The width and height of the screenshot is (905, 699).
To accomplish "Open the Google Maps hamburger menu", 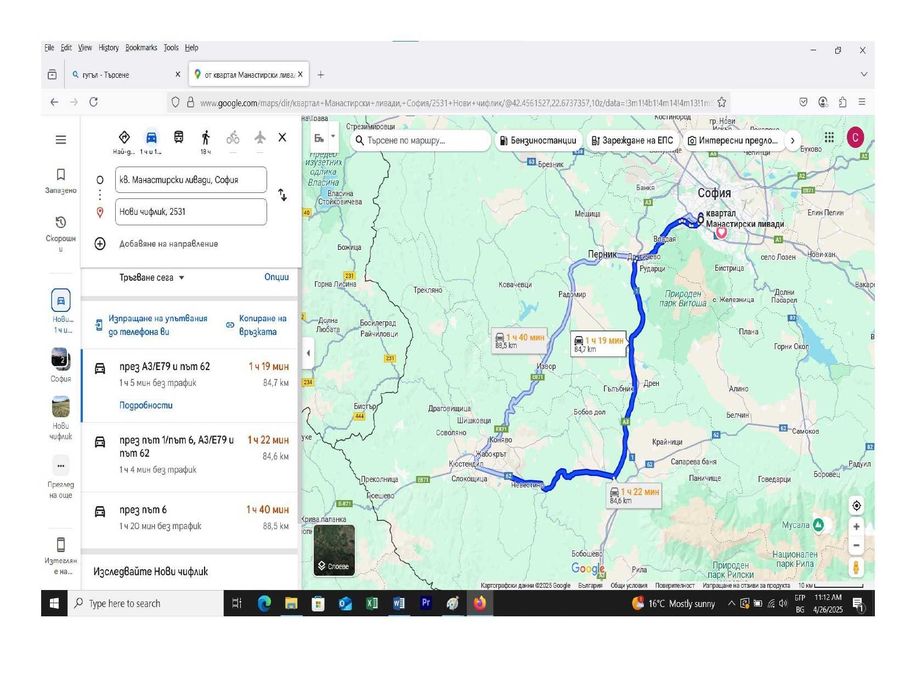I will tap(61, 140).
